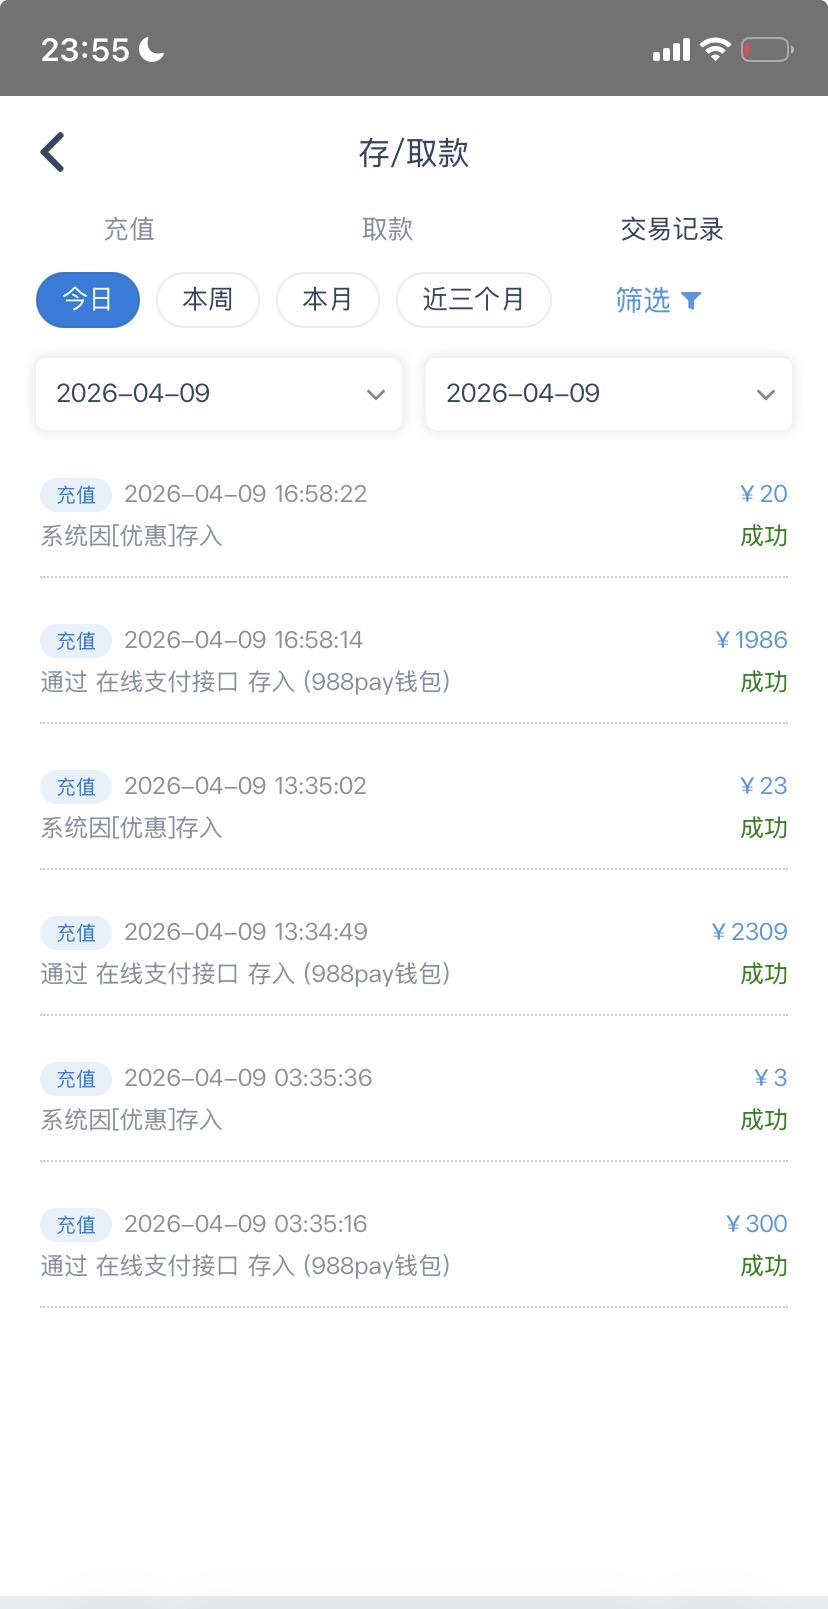
Task: Tap 充值 tag on 03:35:16 record
Action: (x=76, y=1224)
